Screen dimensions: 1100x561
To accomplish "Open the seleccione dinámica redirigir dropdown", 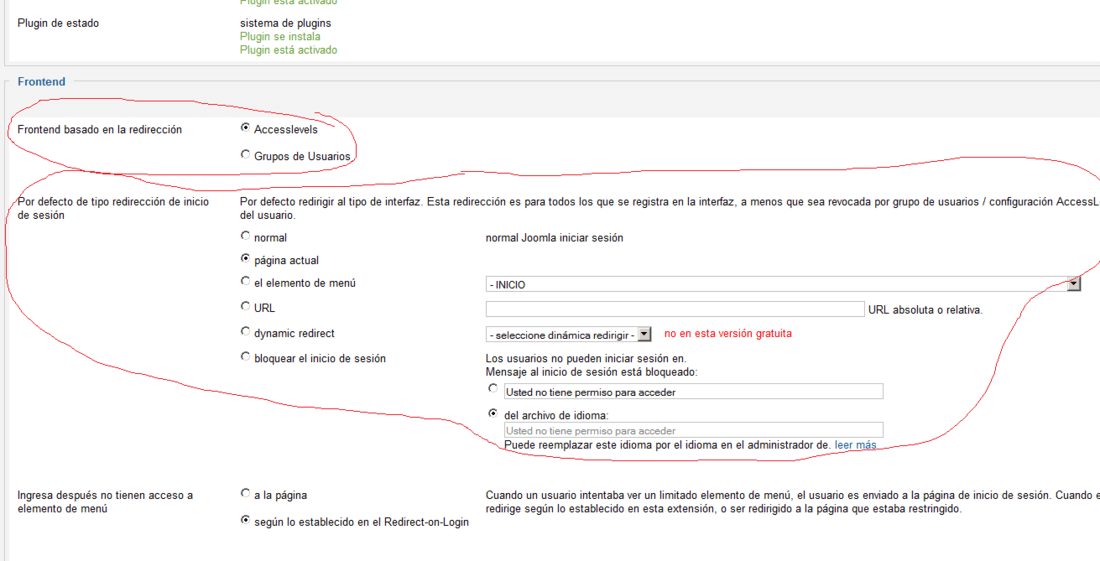I will click(568, 334).
